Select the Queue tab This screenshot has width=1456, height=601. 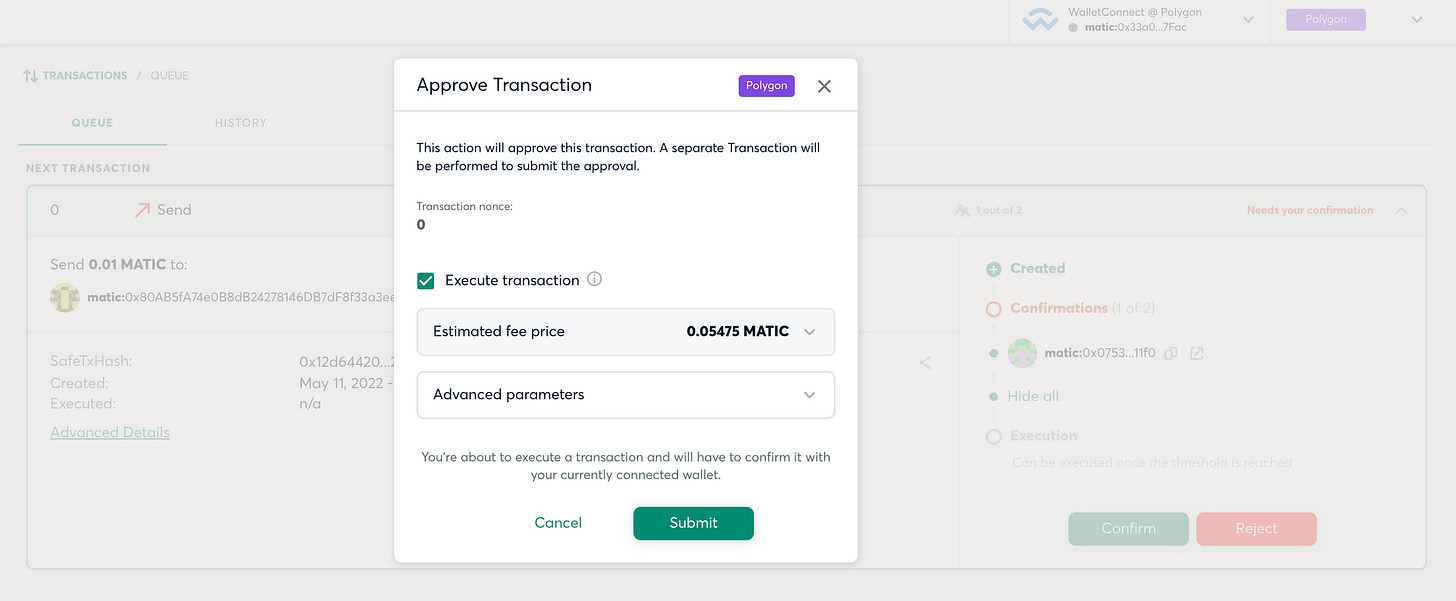[x=92, y=123]
